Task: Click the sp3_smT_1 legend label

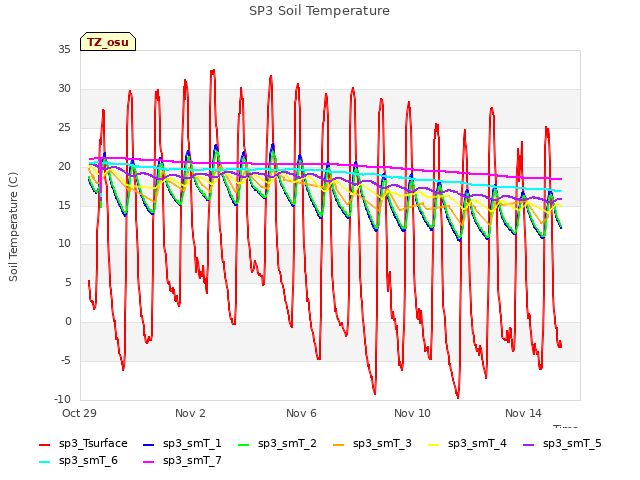Action: [x=192, y=443]
